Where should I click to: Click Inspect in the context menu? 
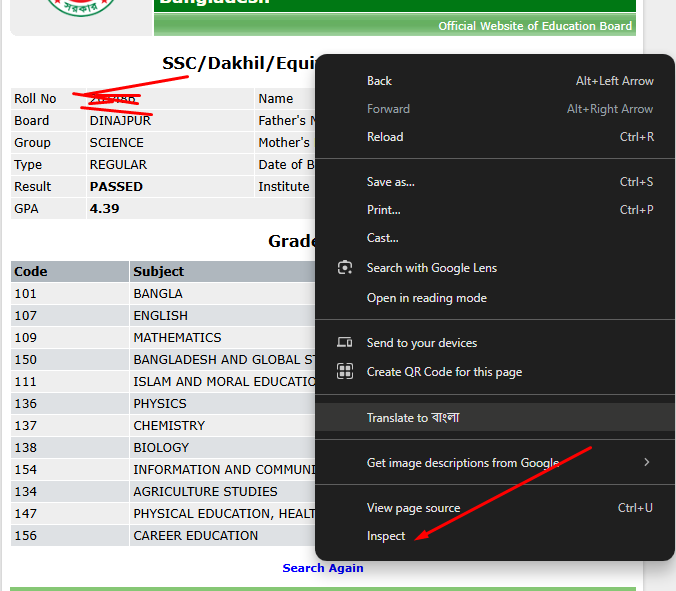coord(386,536)
